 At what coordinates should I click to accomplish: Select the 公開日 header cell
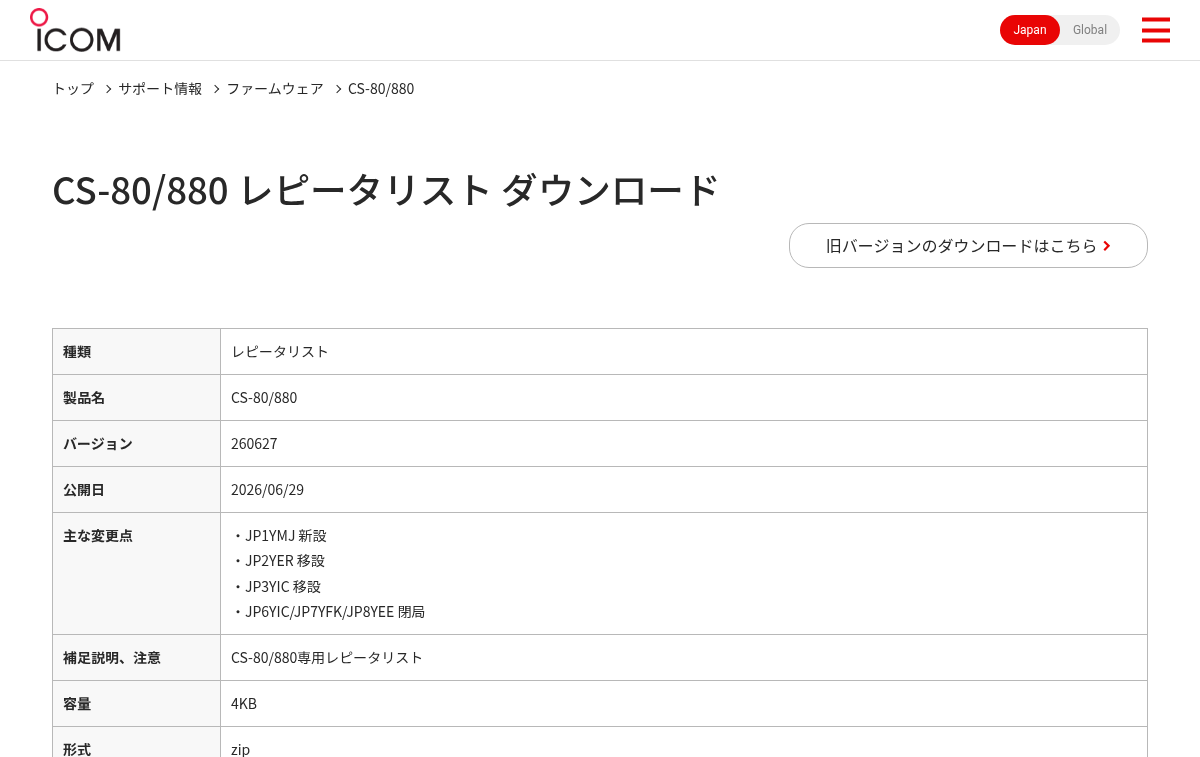(x=137, y=490)
